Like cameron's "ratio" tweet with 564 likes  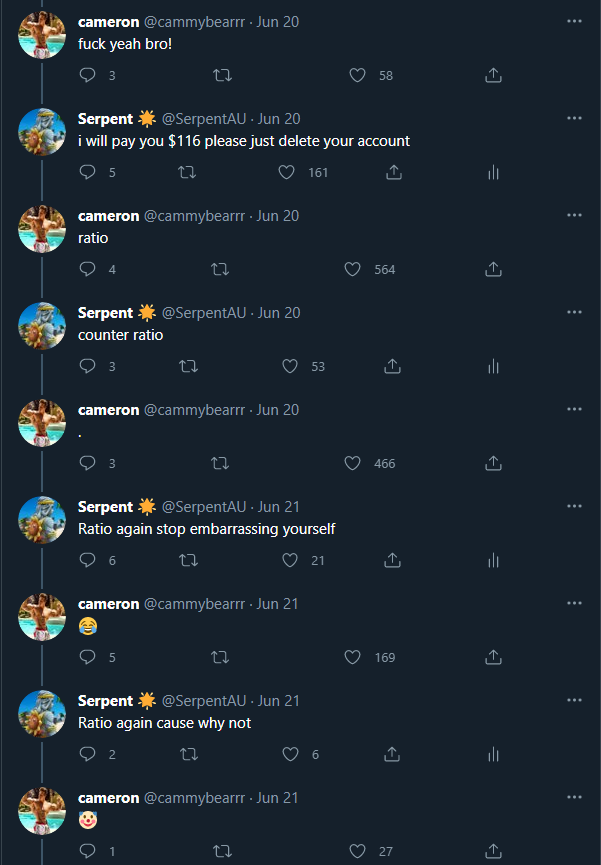(352, 269)
